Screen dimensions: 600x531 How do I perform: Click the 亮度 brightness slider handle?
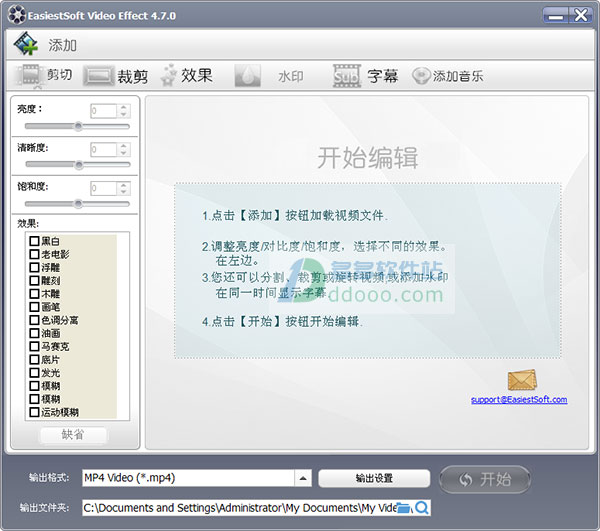pos(78,126)
